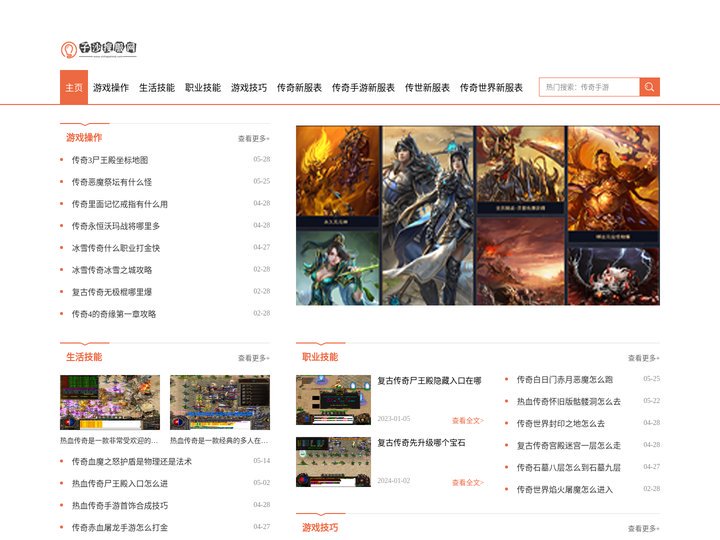
Task: Open the site logo at top left
Action: pos(99,49)
